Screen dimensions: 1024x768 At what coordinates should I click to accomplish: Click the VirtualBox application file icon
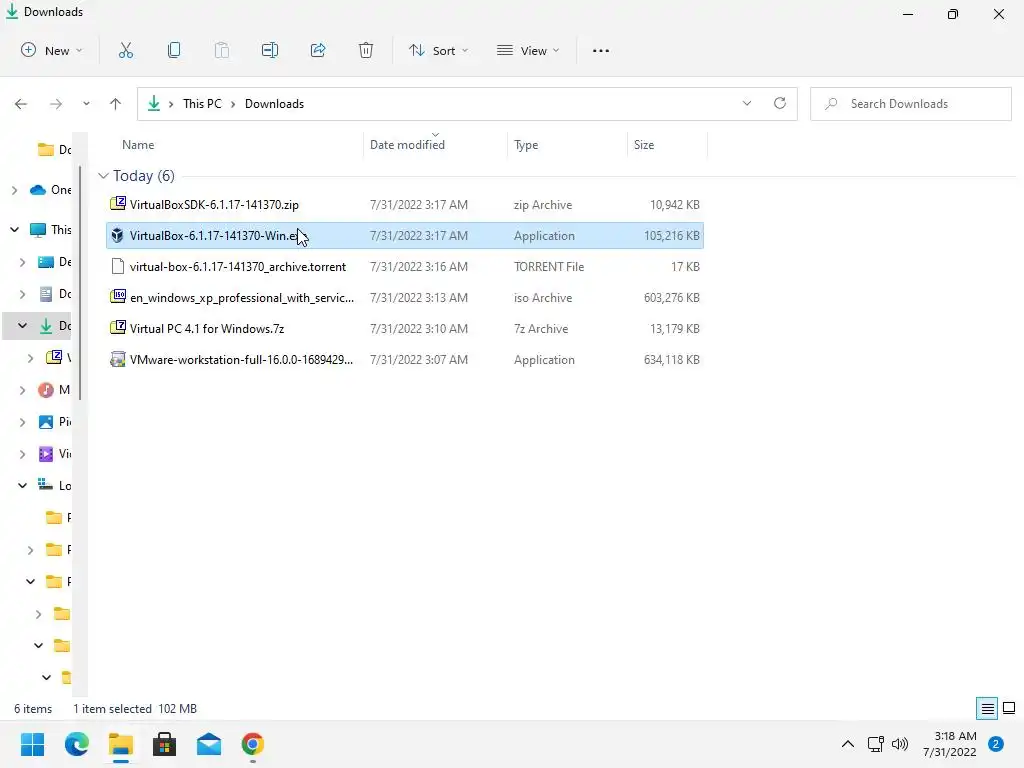coord(118,236)
